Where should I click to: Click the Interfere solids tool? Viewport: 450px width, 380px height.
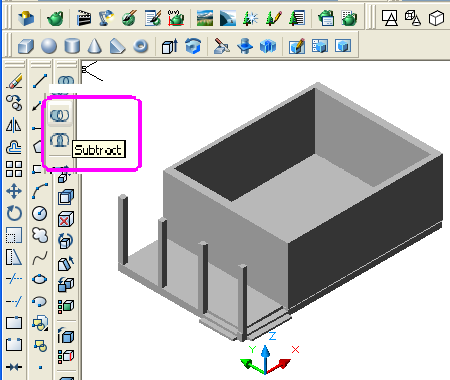[268, 46]
